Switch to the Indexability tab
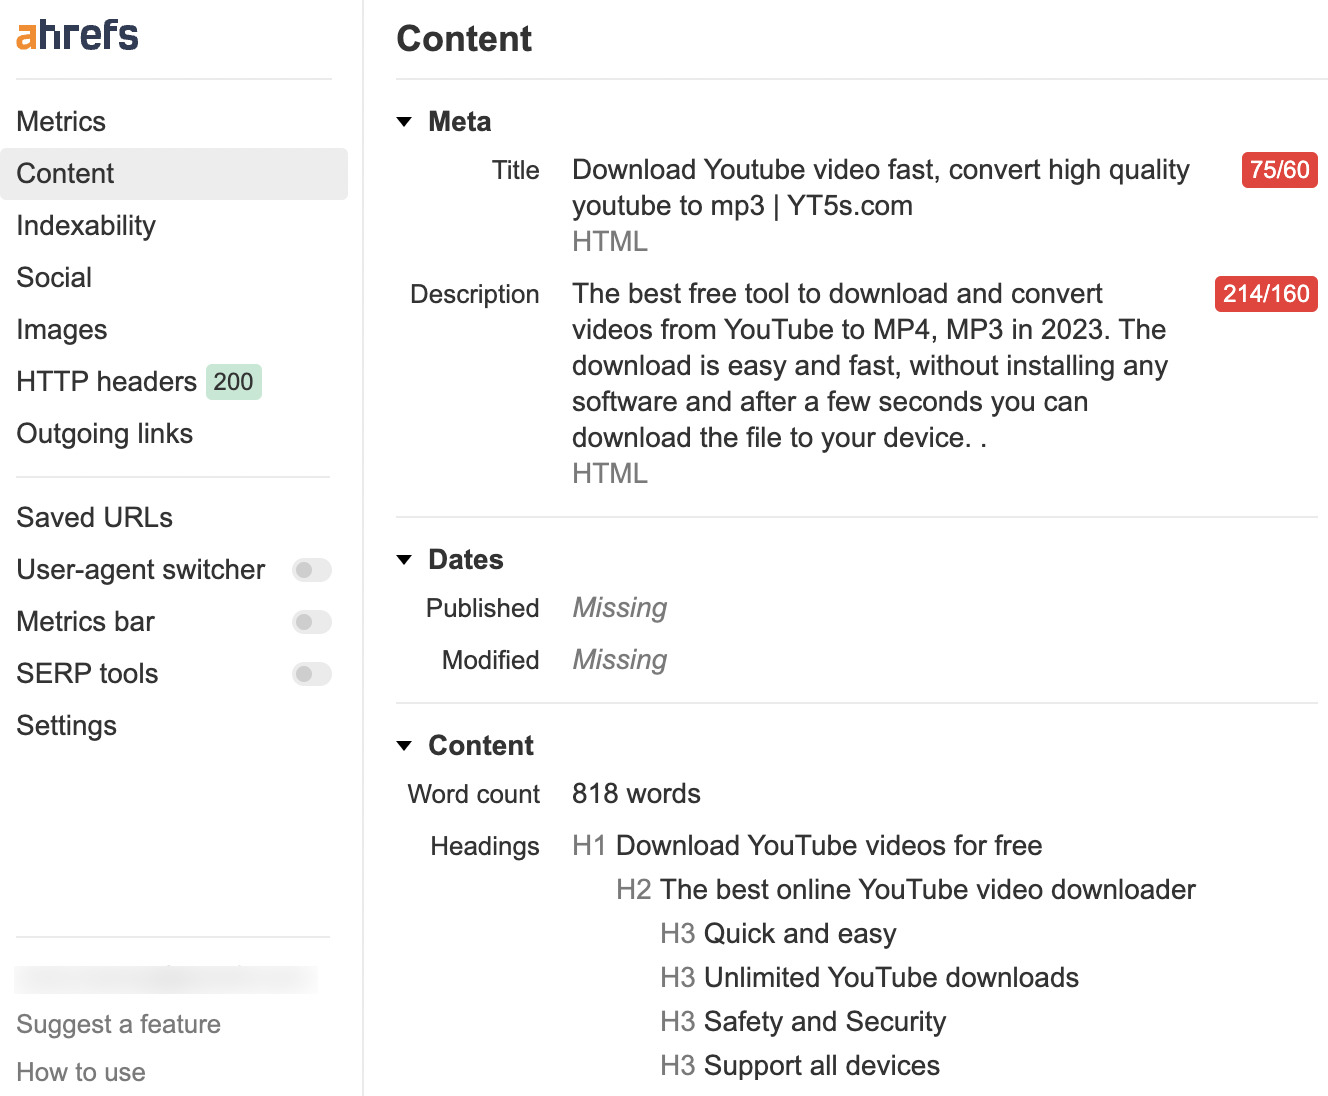 (86, 226)
